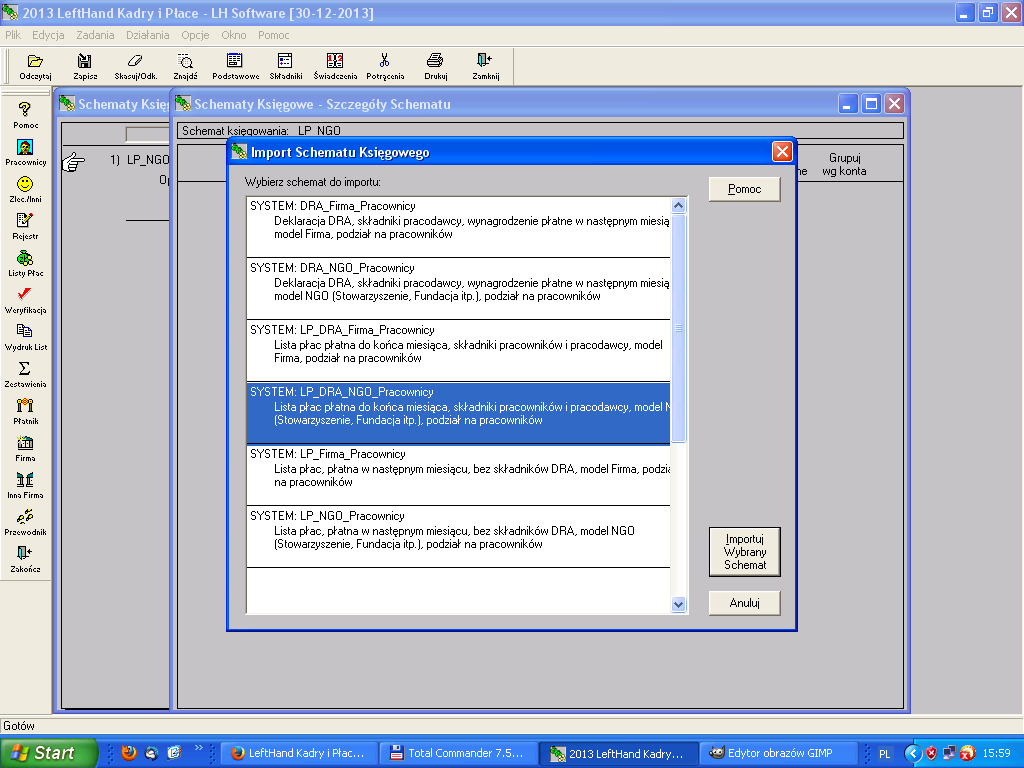Click the Windows Start button

tap(48, 753)
